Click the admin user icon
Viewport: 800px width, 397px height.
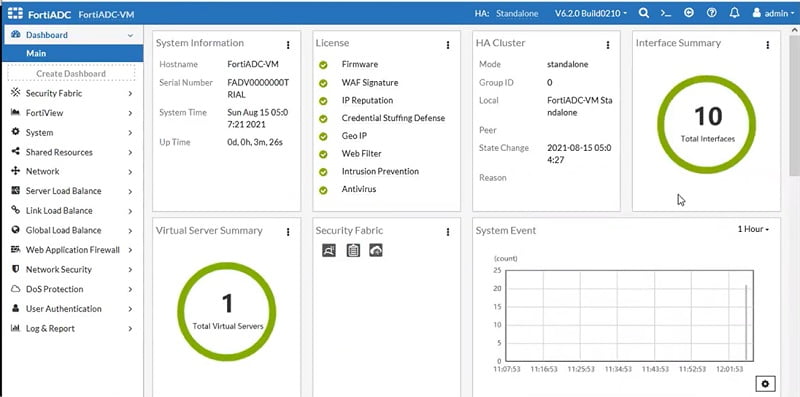[757, 13]
